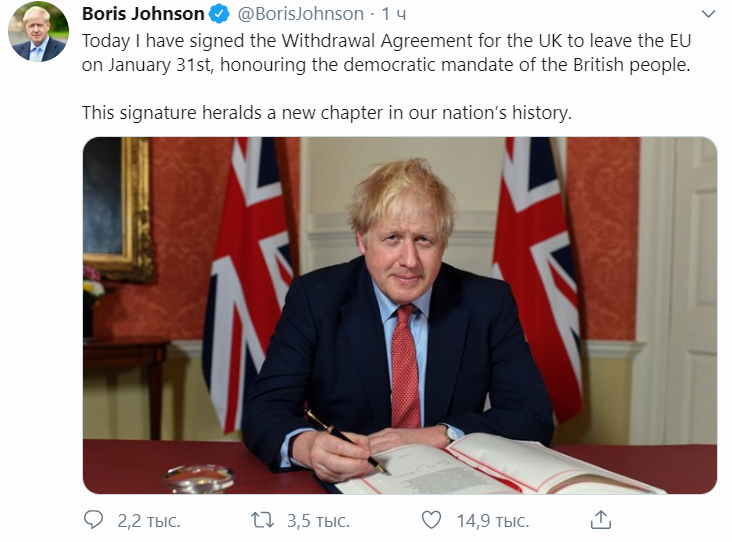The height and width of the screenshot is (542, 732).
Task: Open the Boris Johnson display name link
Action: pyautogui.click(x=143, y=14)
